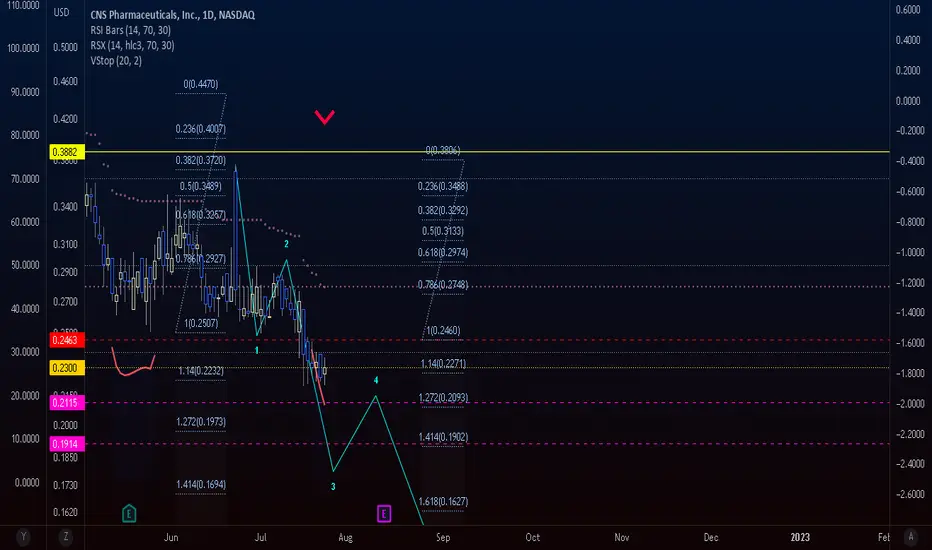Click the circular Y button on time axis
Viewport: 932px width, 550px height.
pos(23,537)
